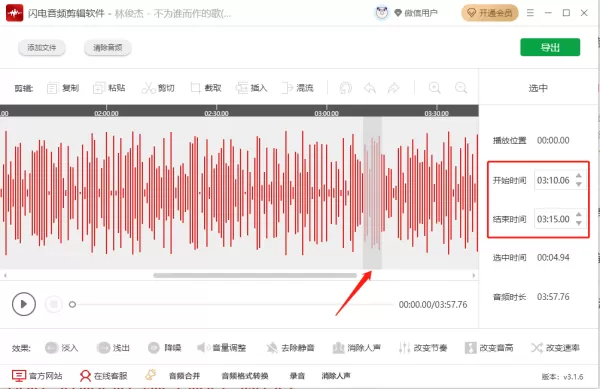
Task: Open the 音量调整 volume adjustment
Action: [222, 348]
